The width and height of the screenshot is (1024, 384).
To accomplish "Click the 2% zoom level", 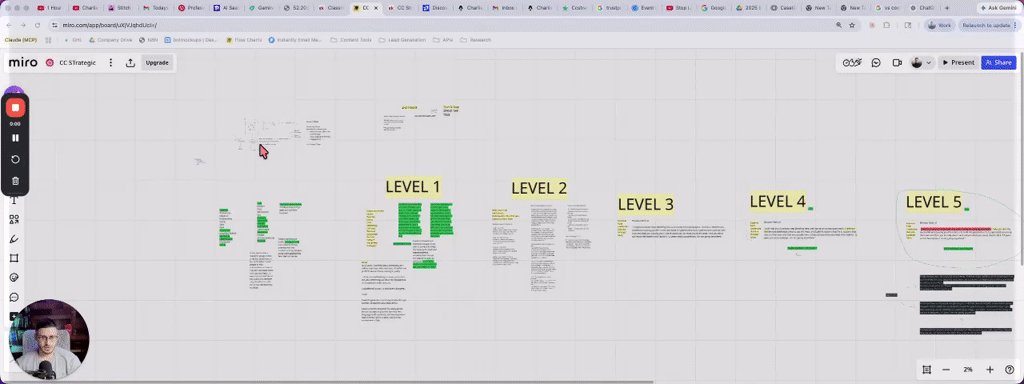I will click(x=968, y=370).
